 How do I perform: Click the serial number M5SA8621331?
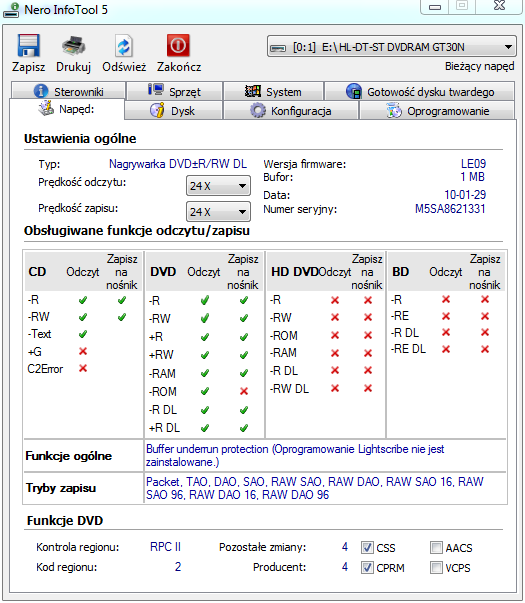450,209
